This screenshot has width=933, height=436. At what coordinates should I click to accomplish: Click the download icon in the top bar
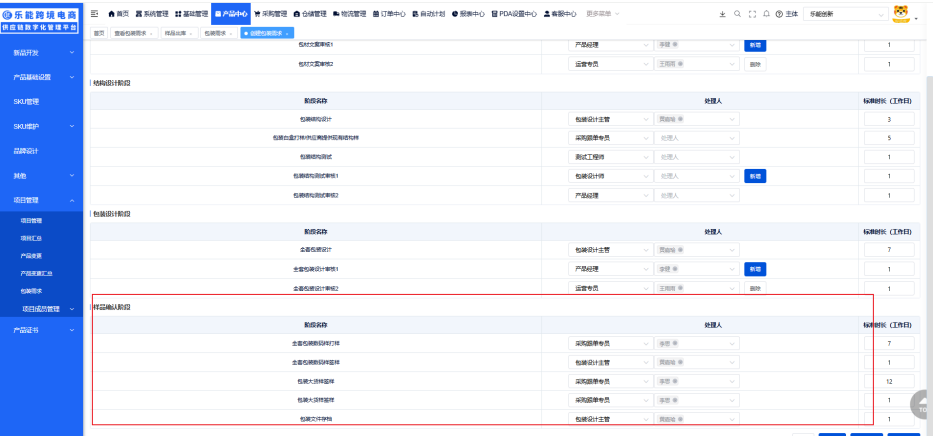click(723, 14)
